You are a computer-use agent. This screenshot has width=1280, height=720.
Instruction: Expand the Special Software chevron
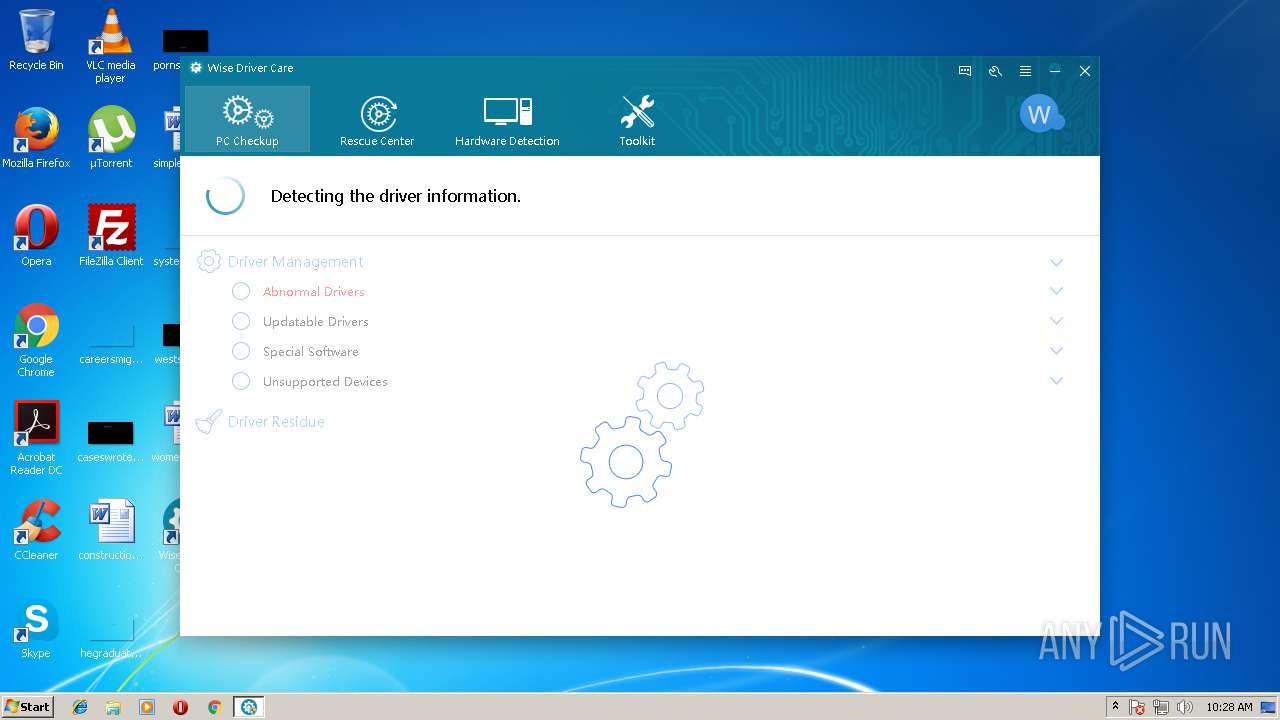[1056, 351]
